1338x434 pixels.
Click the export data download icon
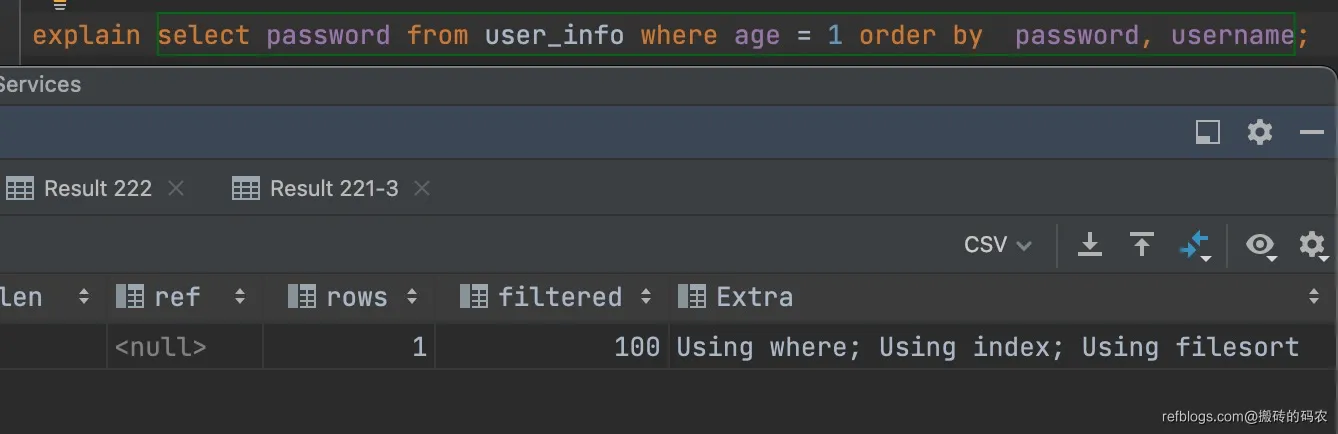1090,245
